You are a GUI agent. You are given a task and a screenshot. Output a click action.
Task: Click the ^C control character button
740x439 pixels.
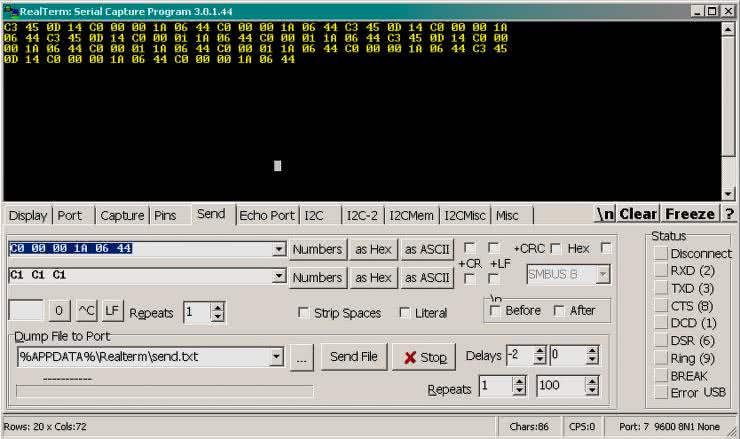87,312
